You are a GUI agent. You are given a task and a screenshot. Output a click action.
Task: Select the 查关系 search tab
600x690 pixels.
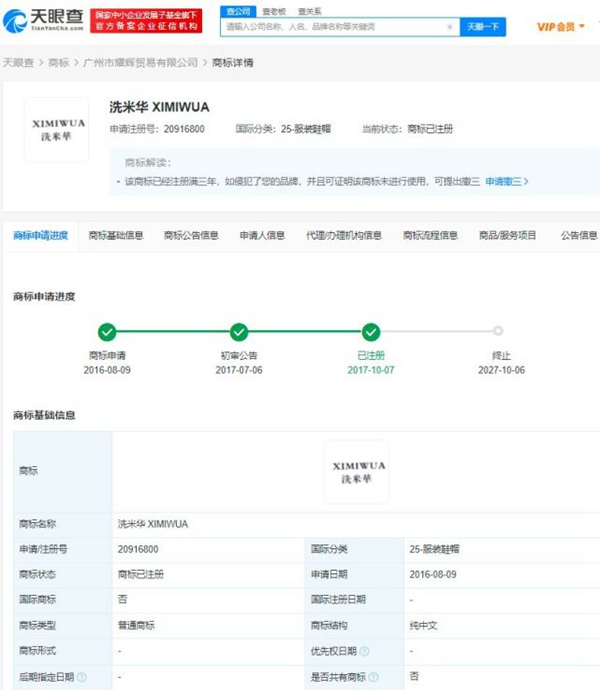pos(309,11)
